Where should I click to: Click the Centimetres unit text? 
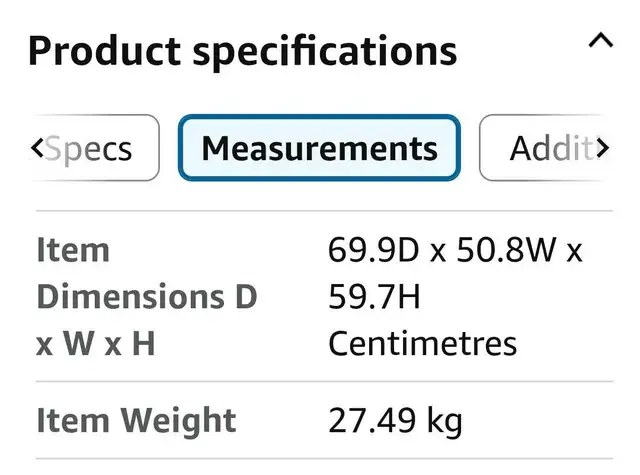coord(422,344)
